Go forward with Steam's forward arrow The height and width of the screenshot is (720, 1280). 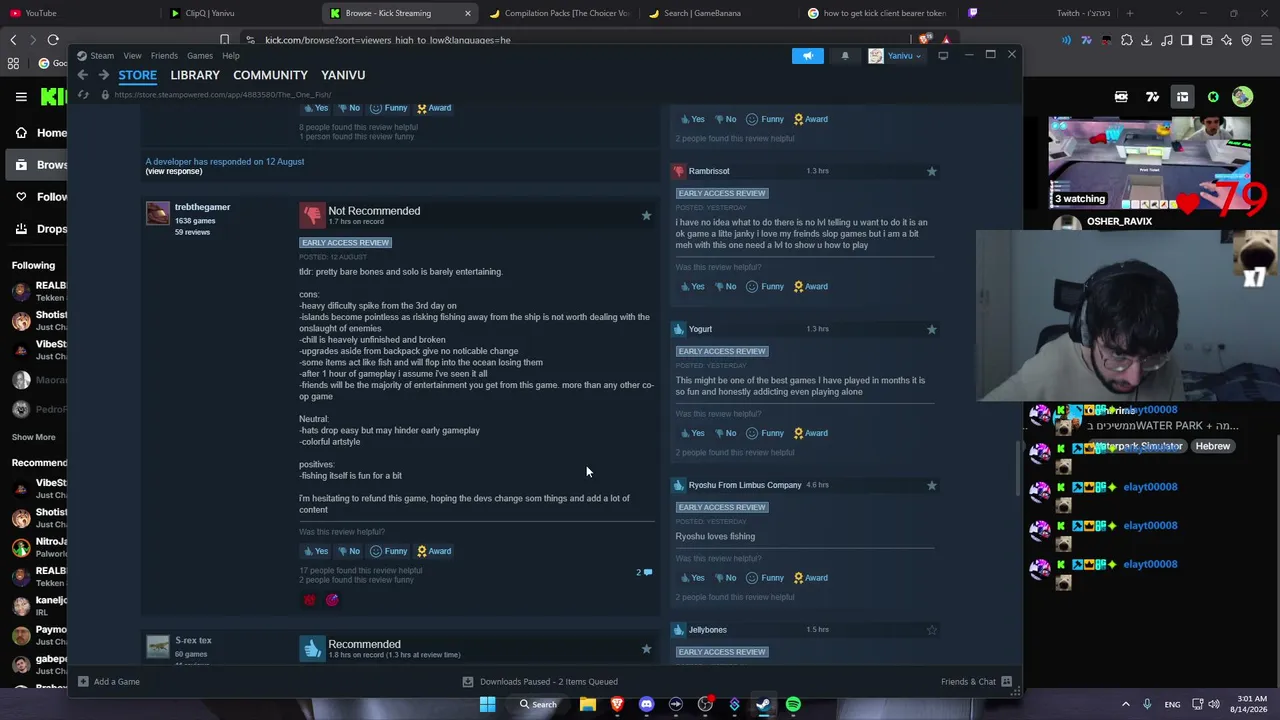[103, 75]
